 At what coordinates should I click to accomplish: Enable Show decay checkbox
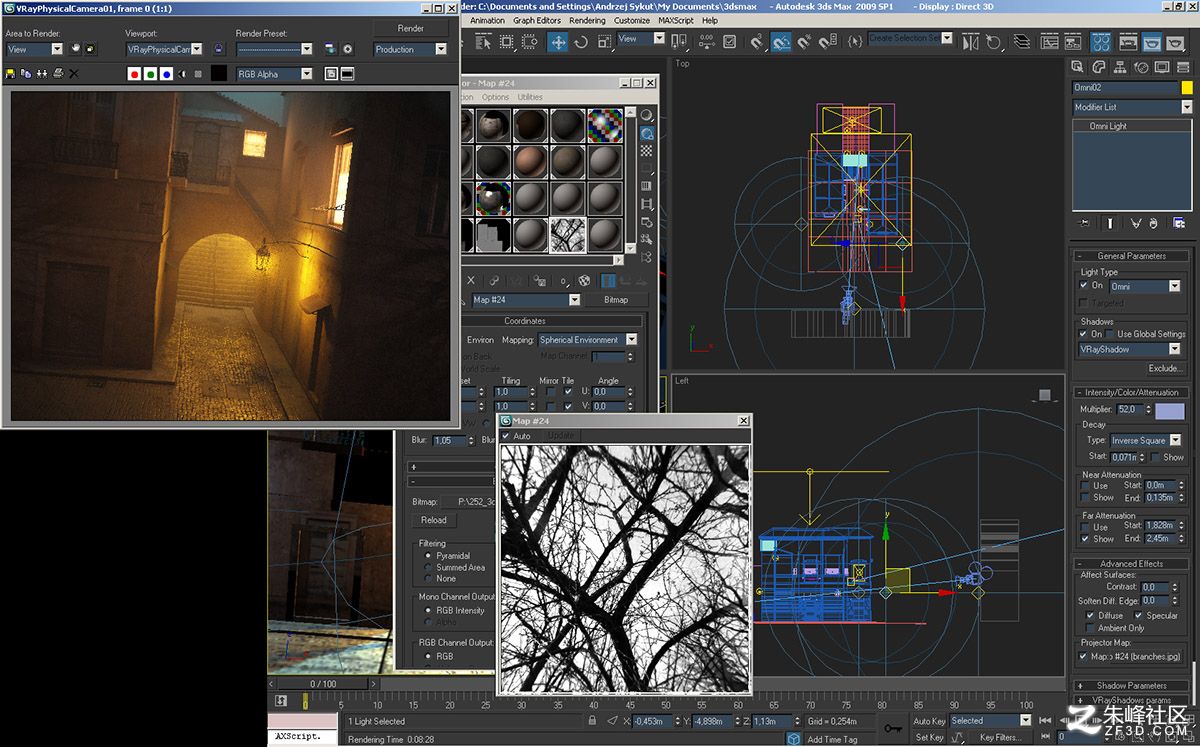1156,457
